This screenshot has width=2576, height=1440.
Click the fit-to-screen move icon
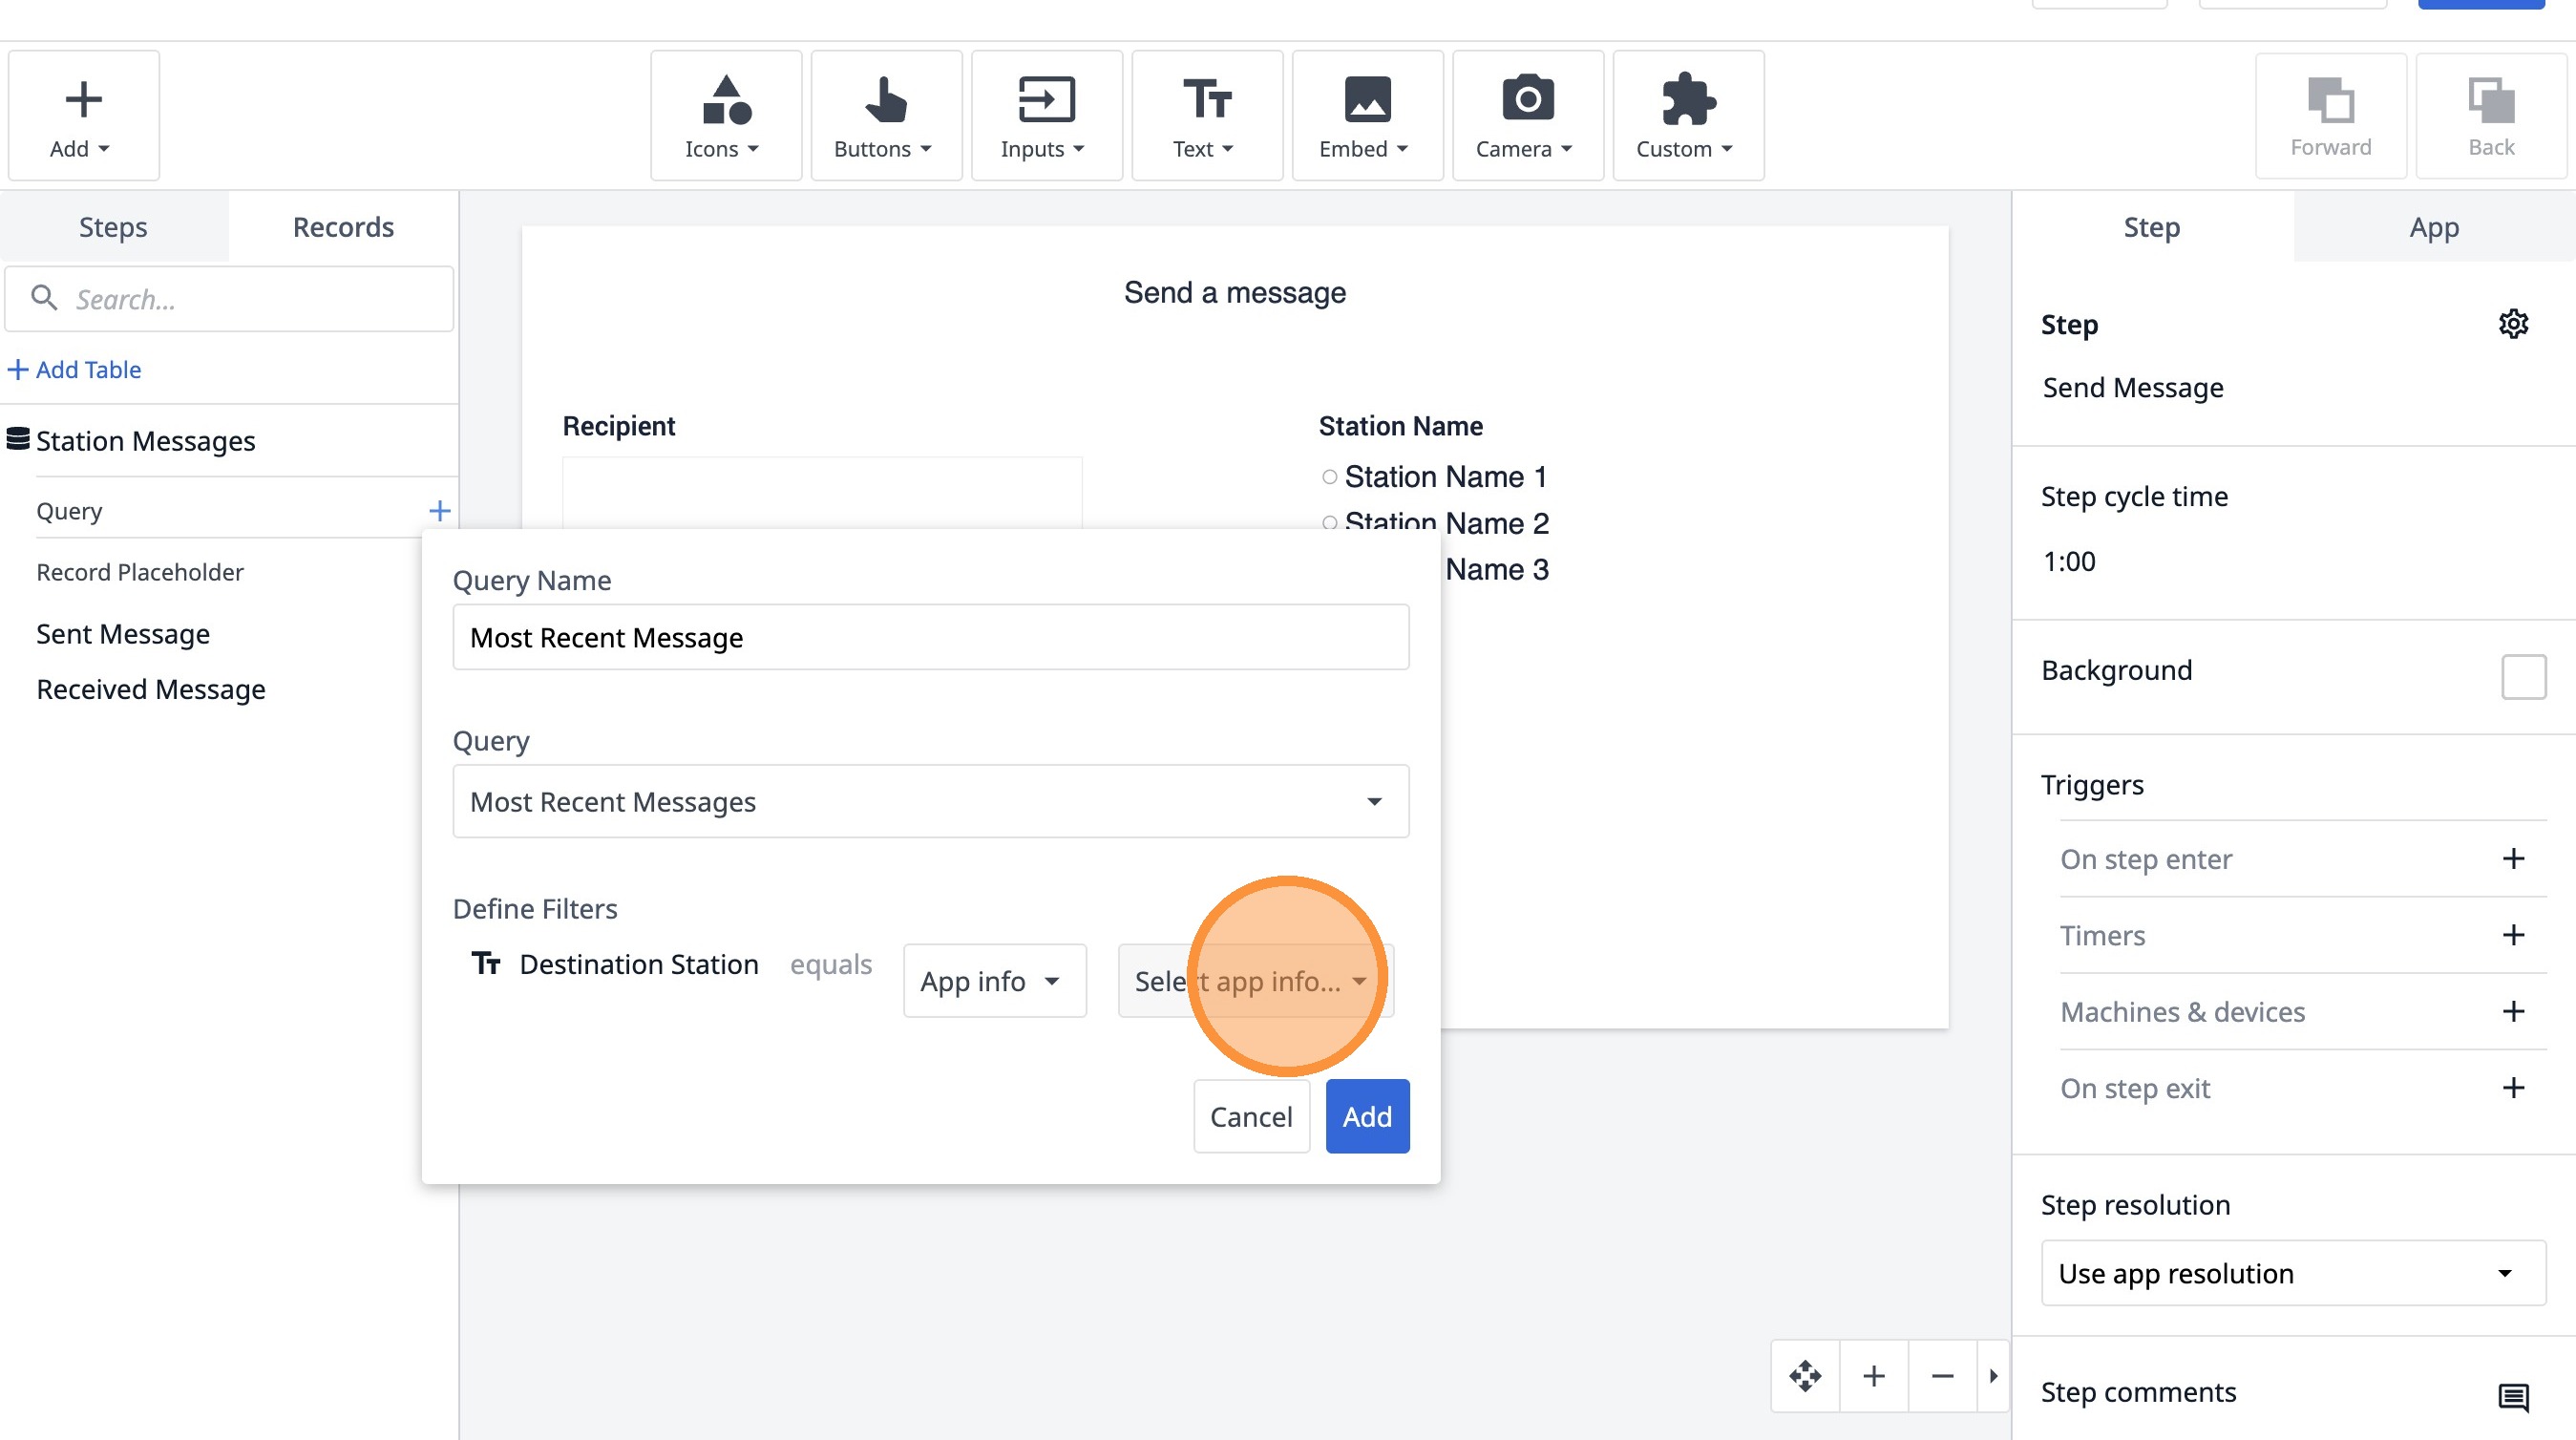click(x=1805, y=1376)
